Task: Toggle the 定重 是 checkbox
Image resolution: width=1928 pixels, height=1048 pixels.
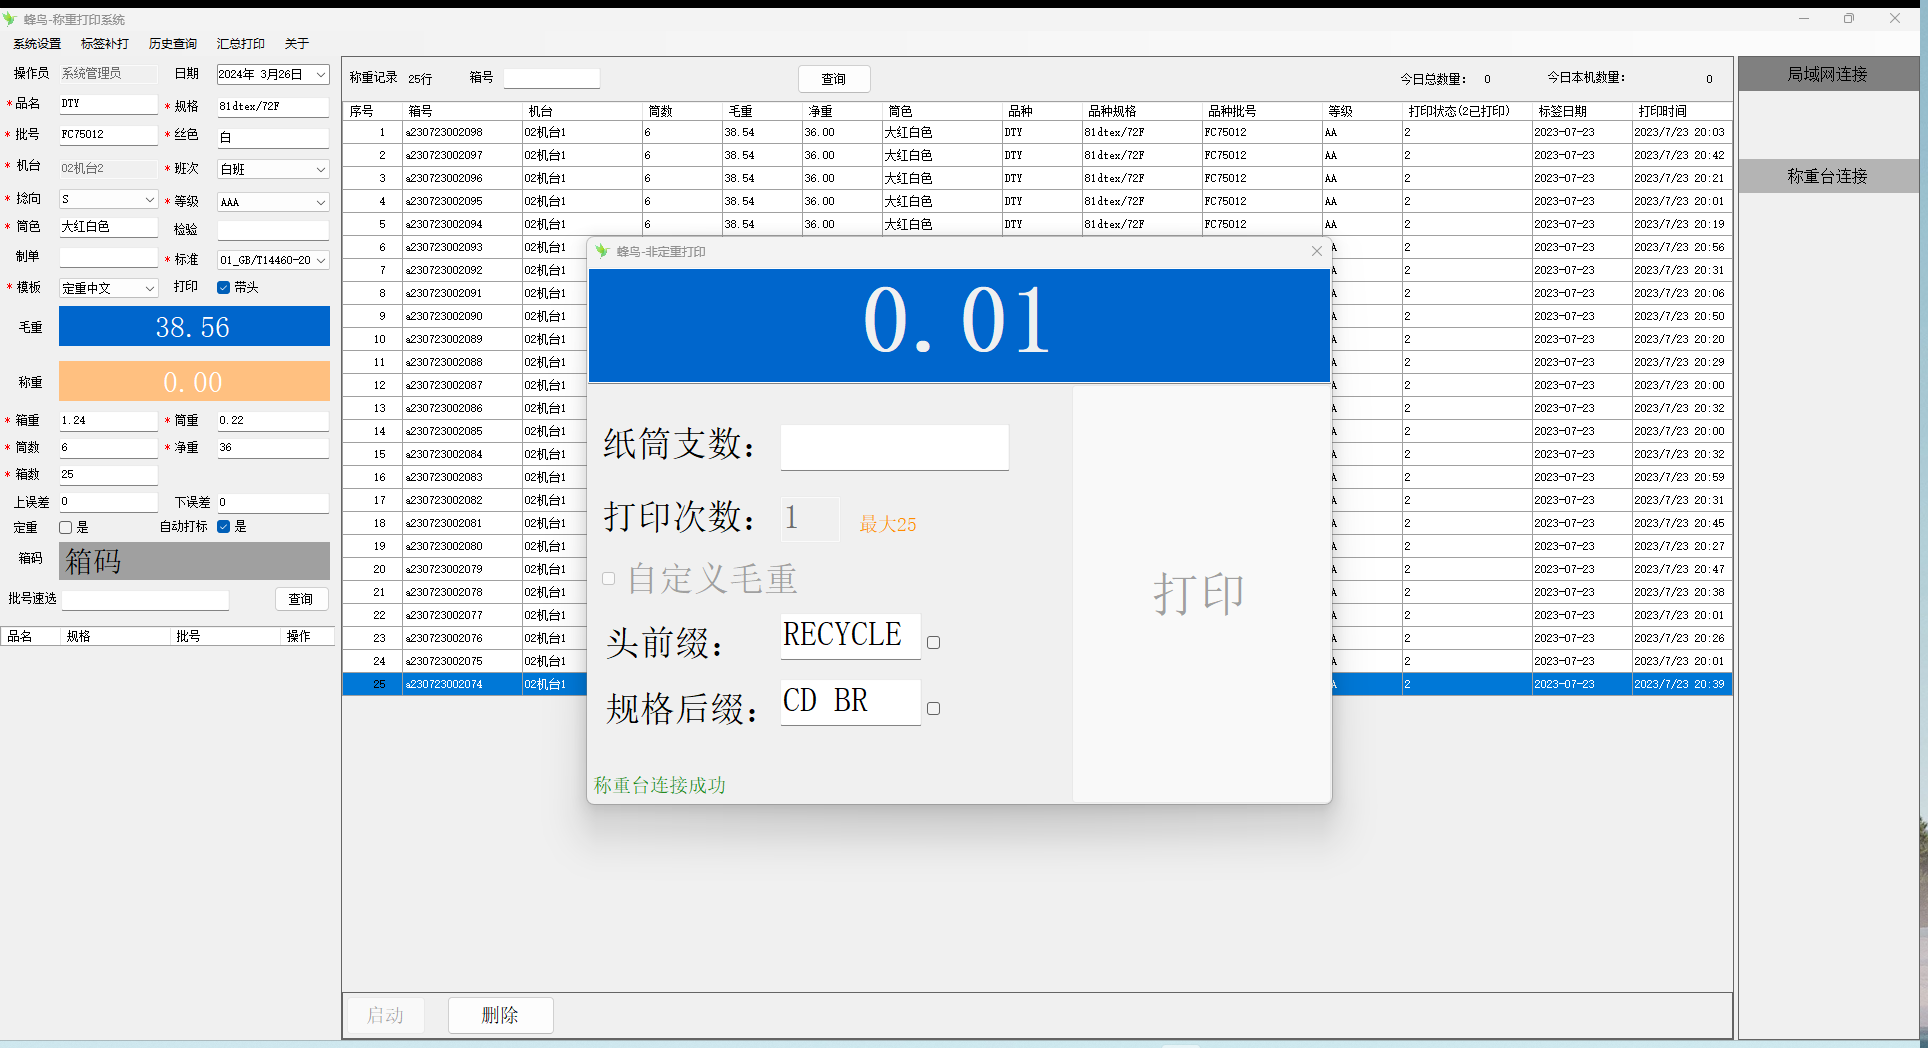Action: click(66, 527)
